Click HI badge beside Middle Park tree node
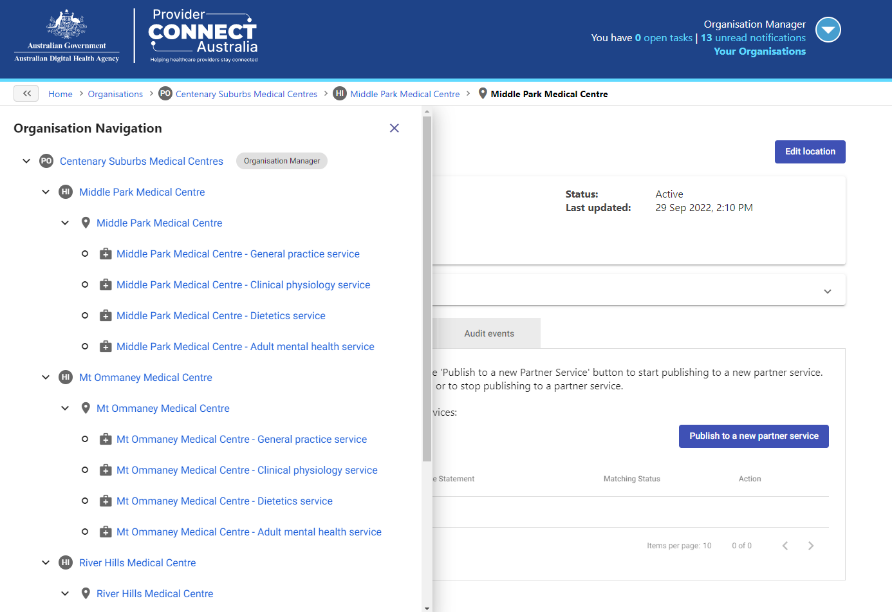Viewport: 892px width, 612px height. 65,192
